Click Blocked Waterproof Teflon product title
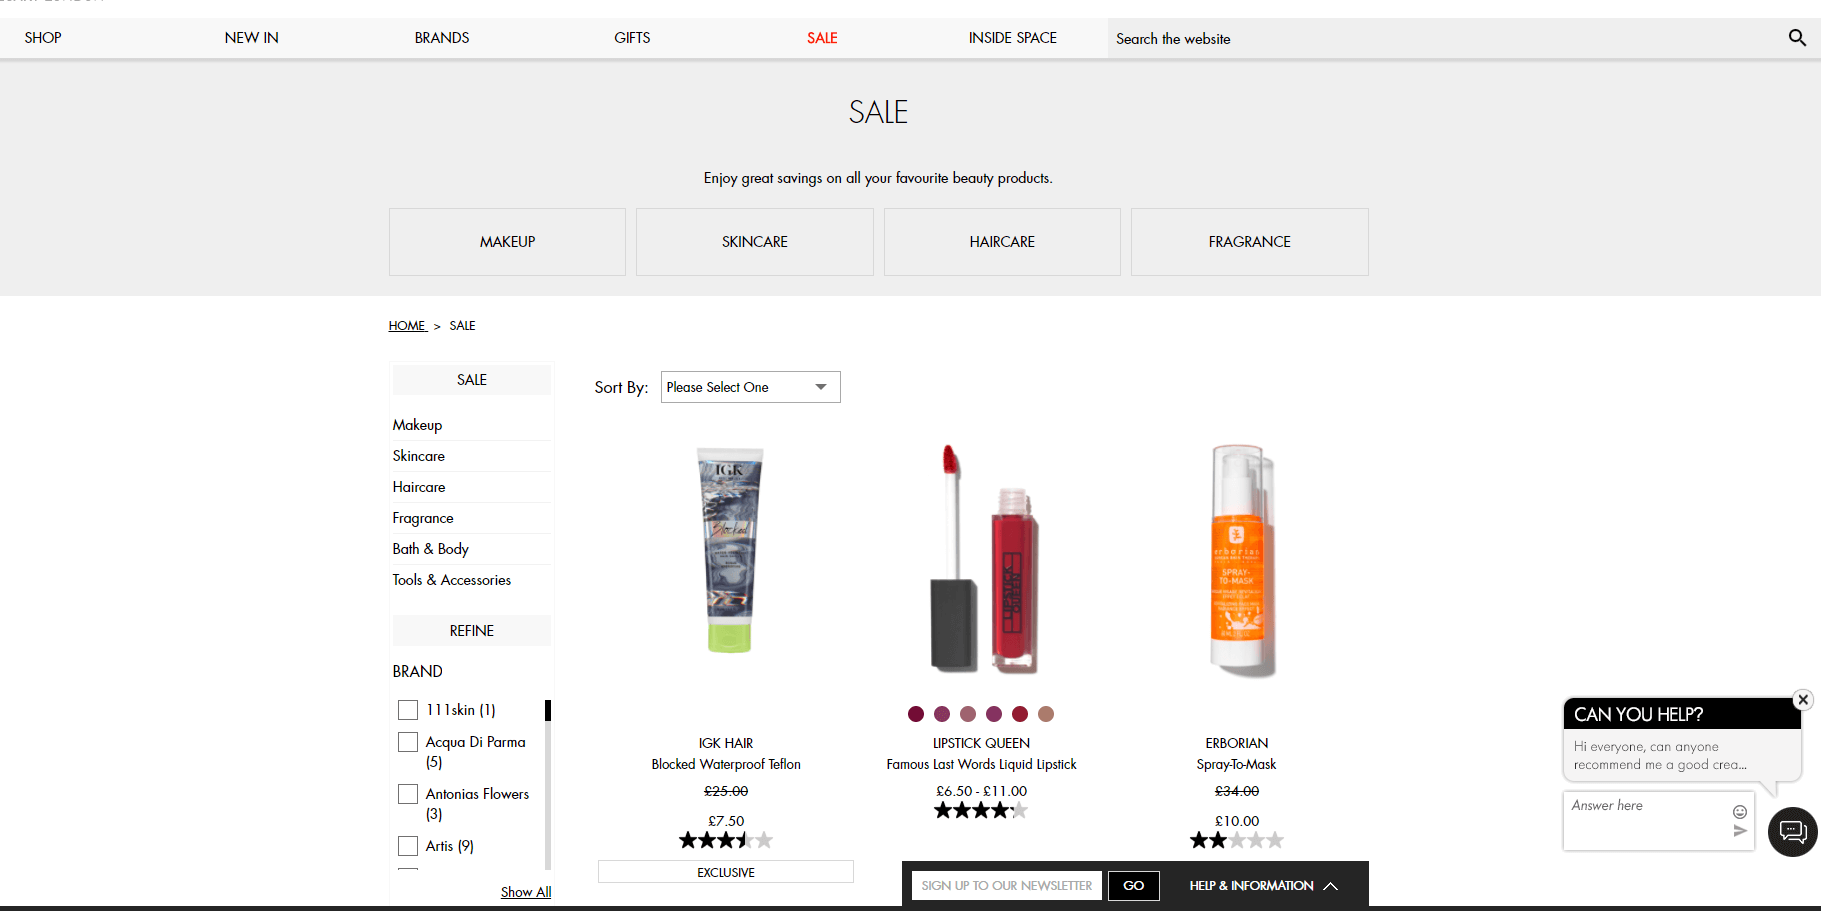Screen dimensions: 1821x911 click(726, 764)
